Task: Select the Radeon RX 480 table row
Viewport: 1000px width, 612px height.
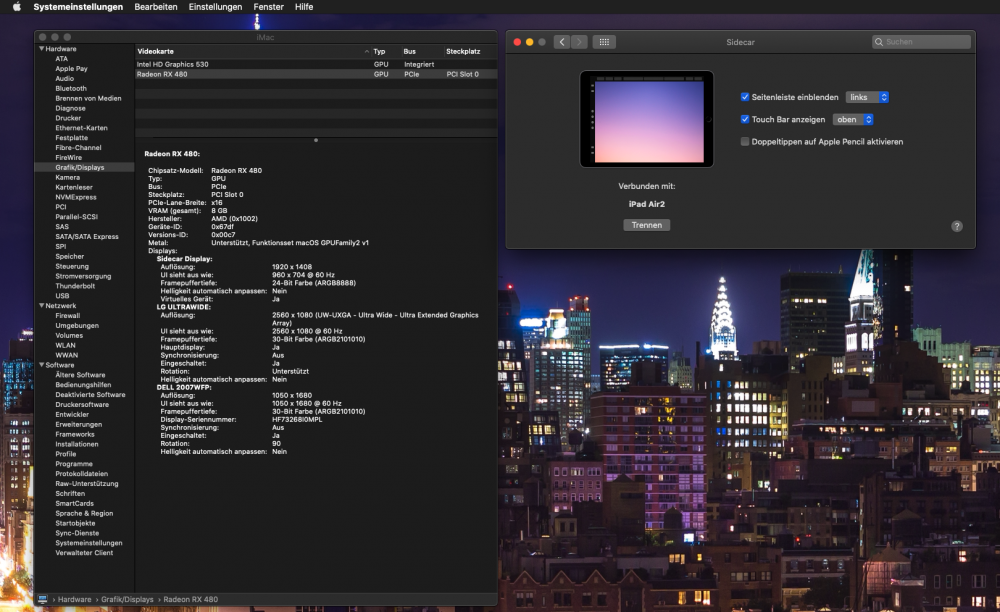Action: pyautogui.click(x=316, y=74)
